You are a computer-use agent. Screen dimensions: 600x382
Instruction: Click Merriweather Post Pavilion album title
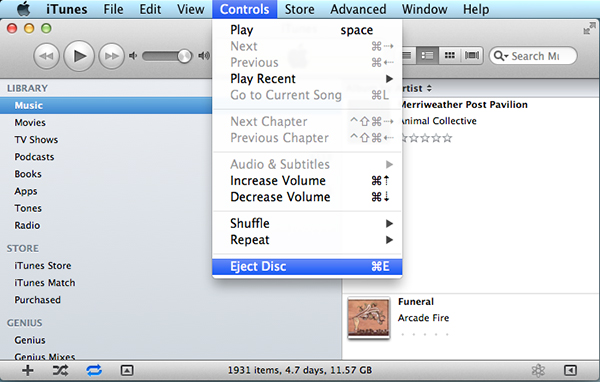click(x=465, y=105)
